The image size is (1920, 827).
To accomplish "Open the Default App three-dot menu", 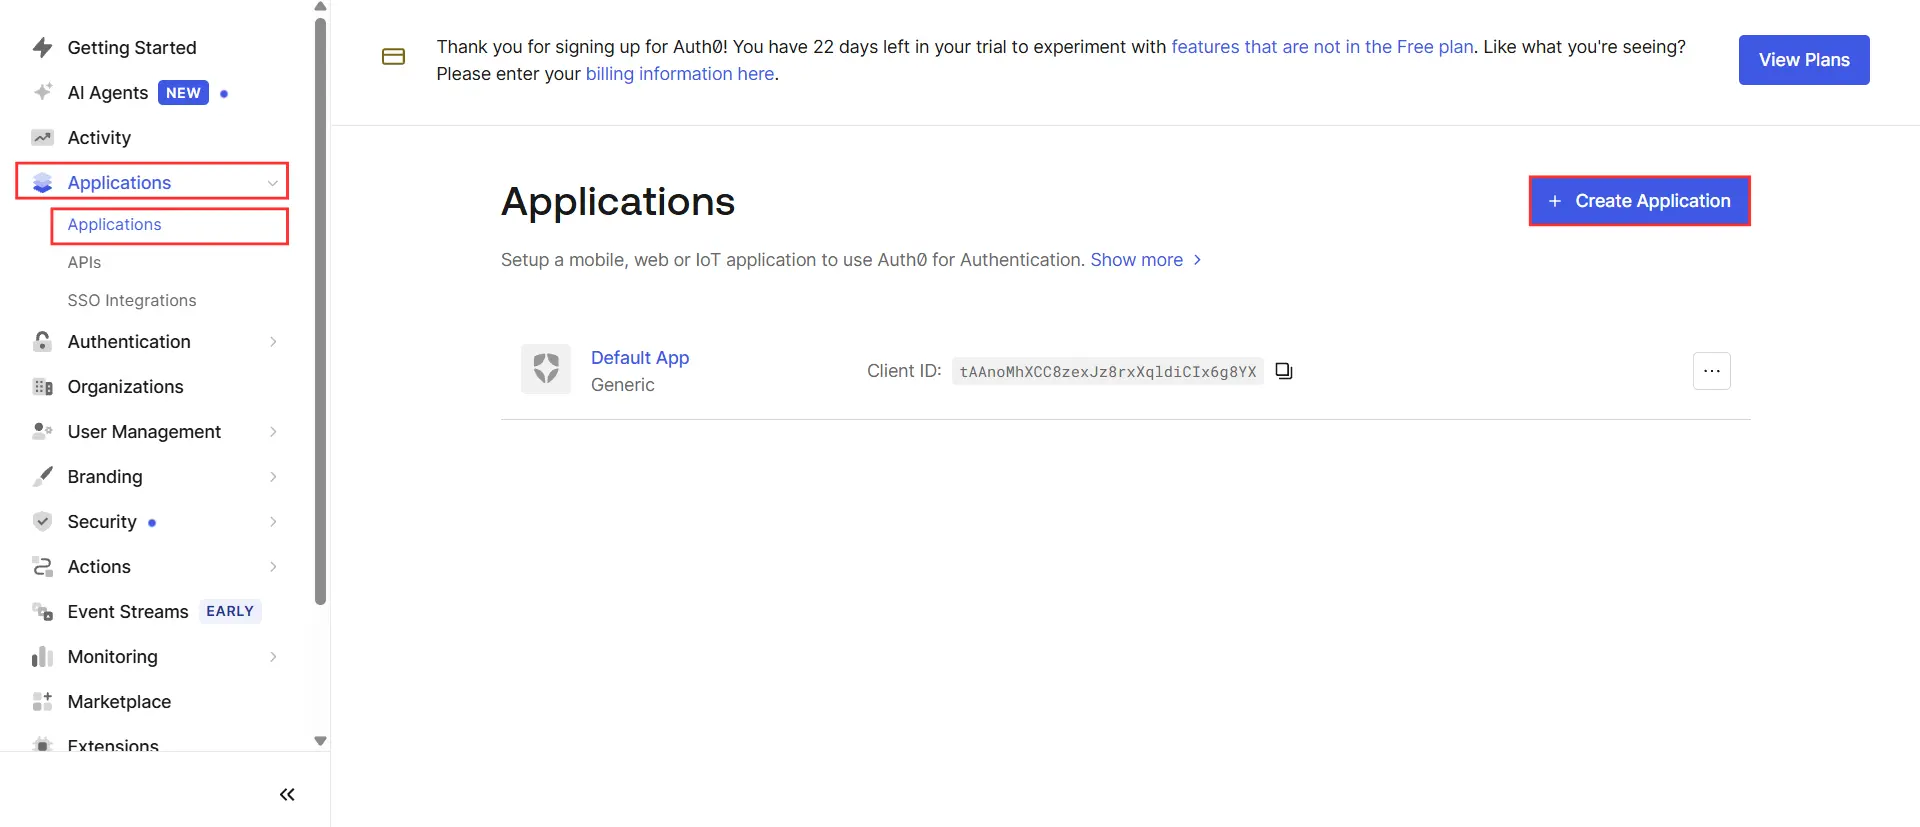I will (1711, 371).
